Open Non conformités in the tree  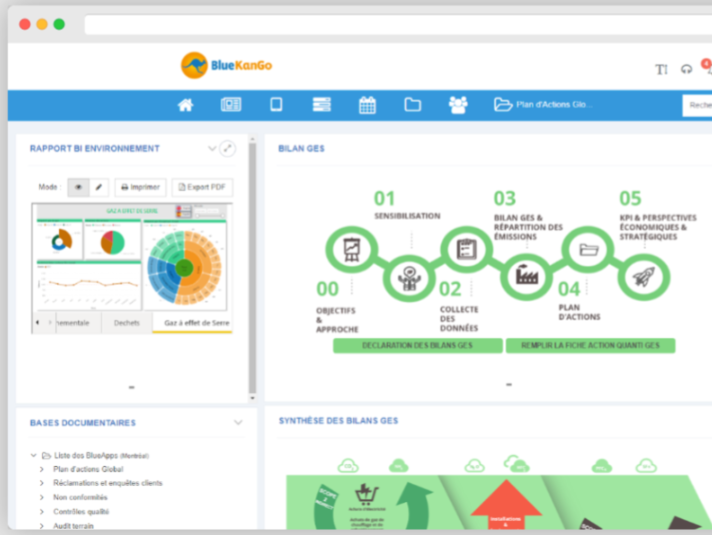coord(80,497)
